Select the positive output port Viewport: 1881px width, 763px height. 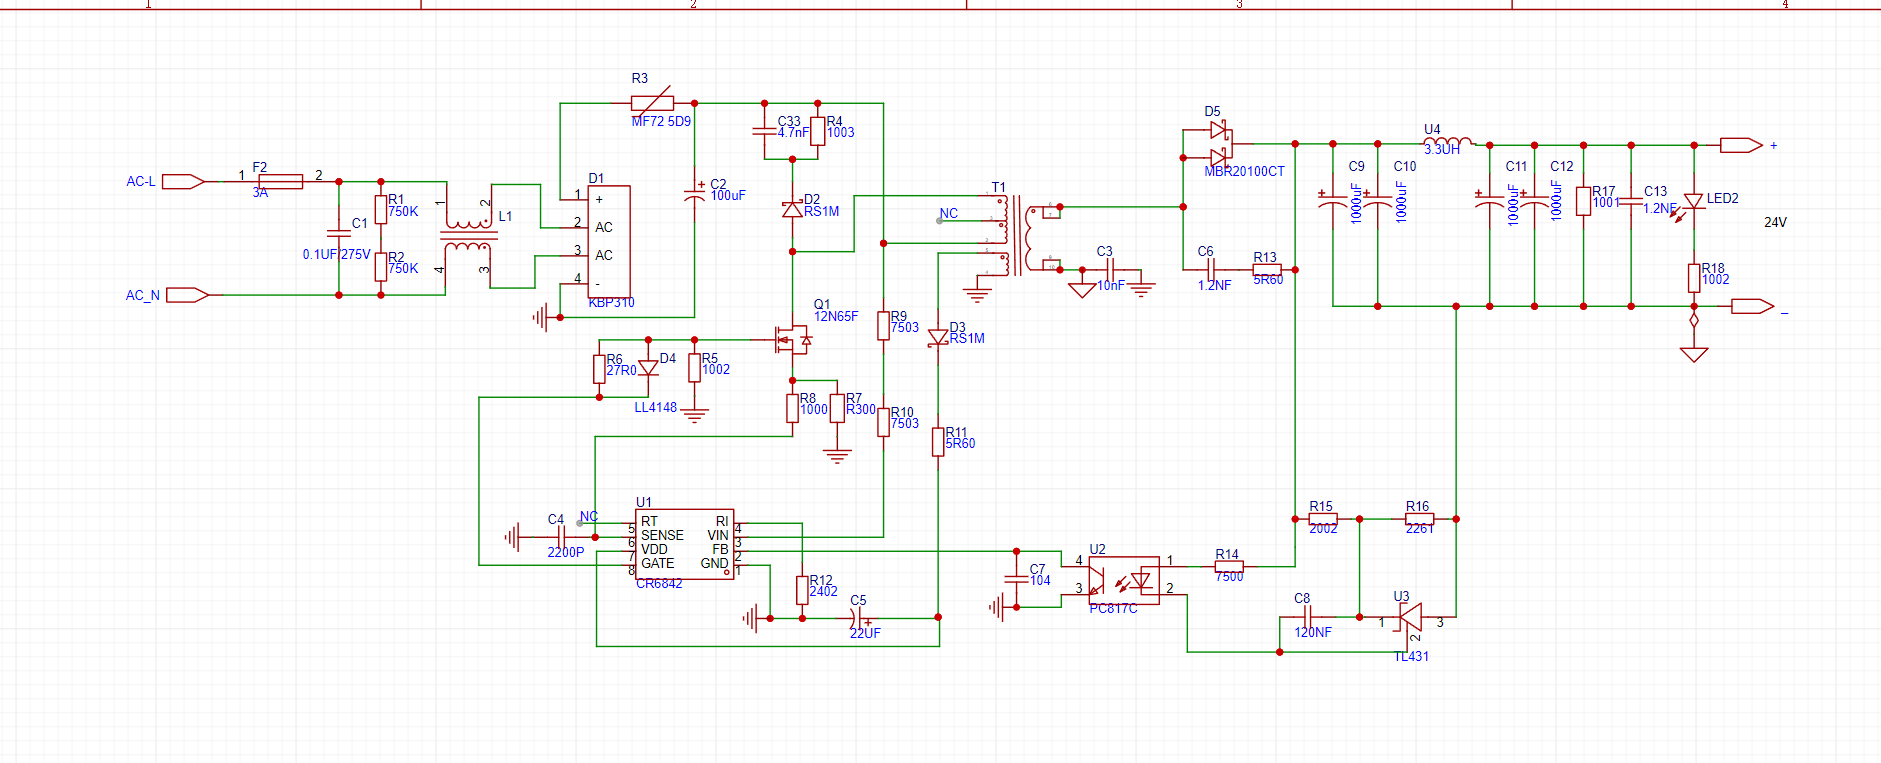[x=1740, y=145]
